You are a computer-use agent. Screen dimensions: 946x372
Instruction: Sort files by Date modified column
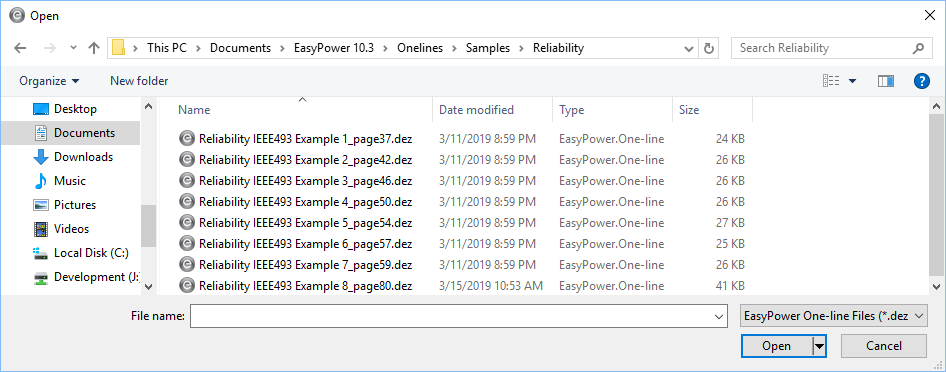pyautogui.click(x=476, y=110)
